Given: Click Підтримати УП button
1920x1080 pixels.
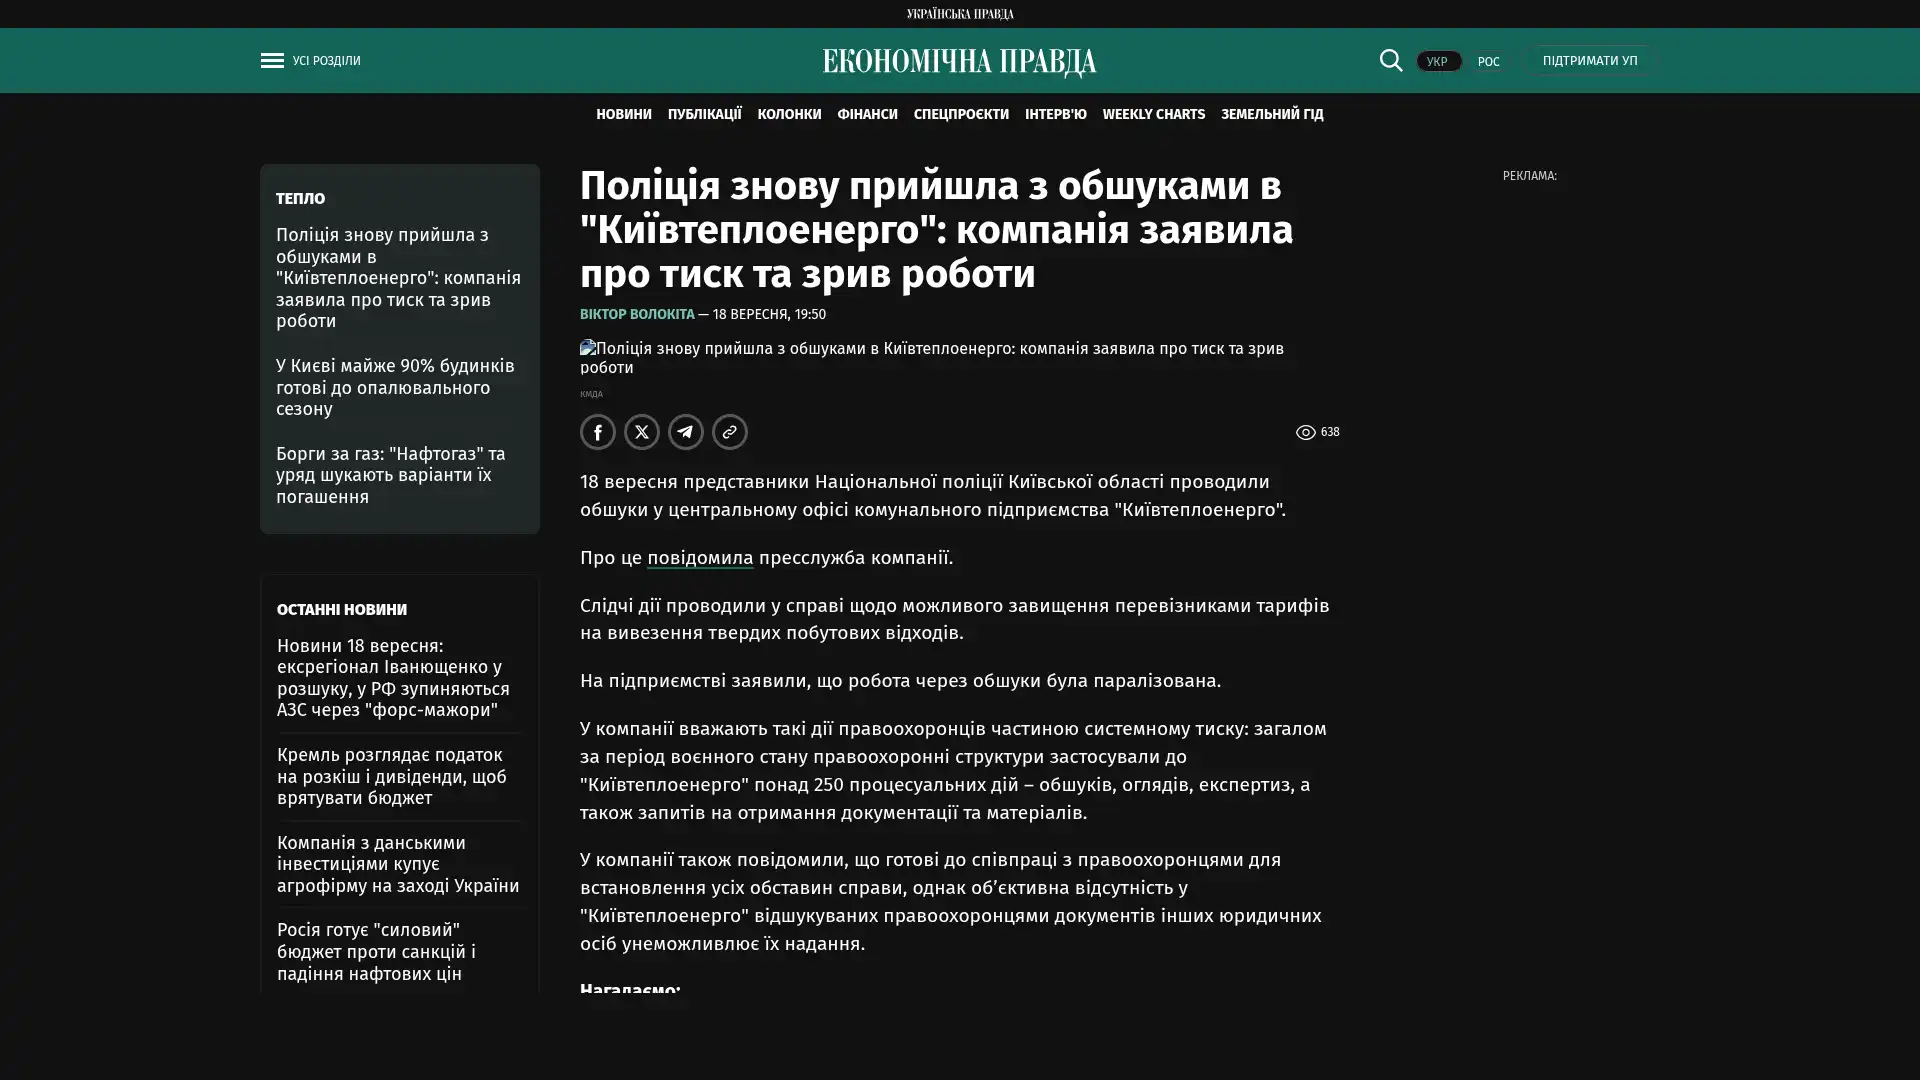Looking at the screenshot, I should point(1589,61).
